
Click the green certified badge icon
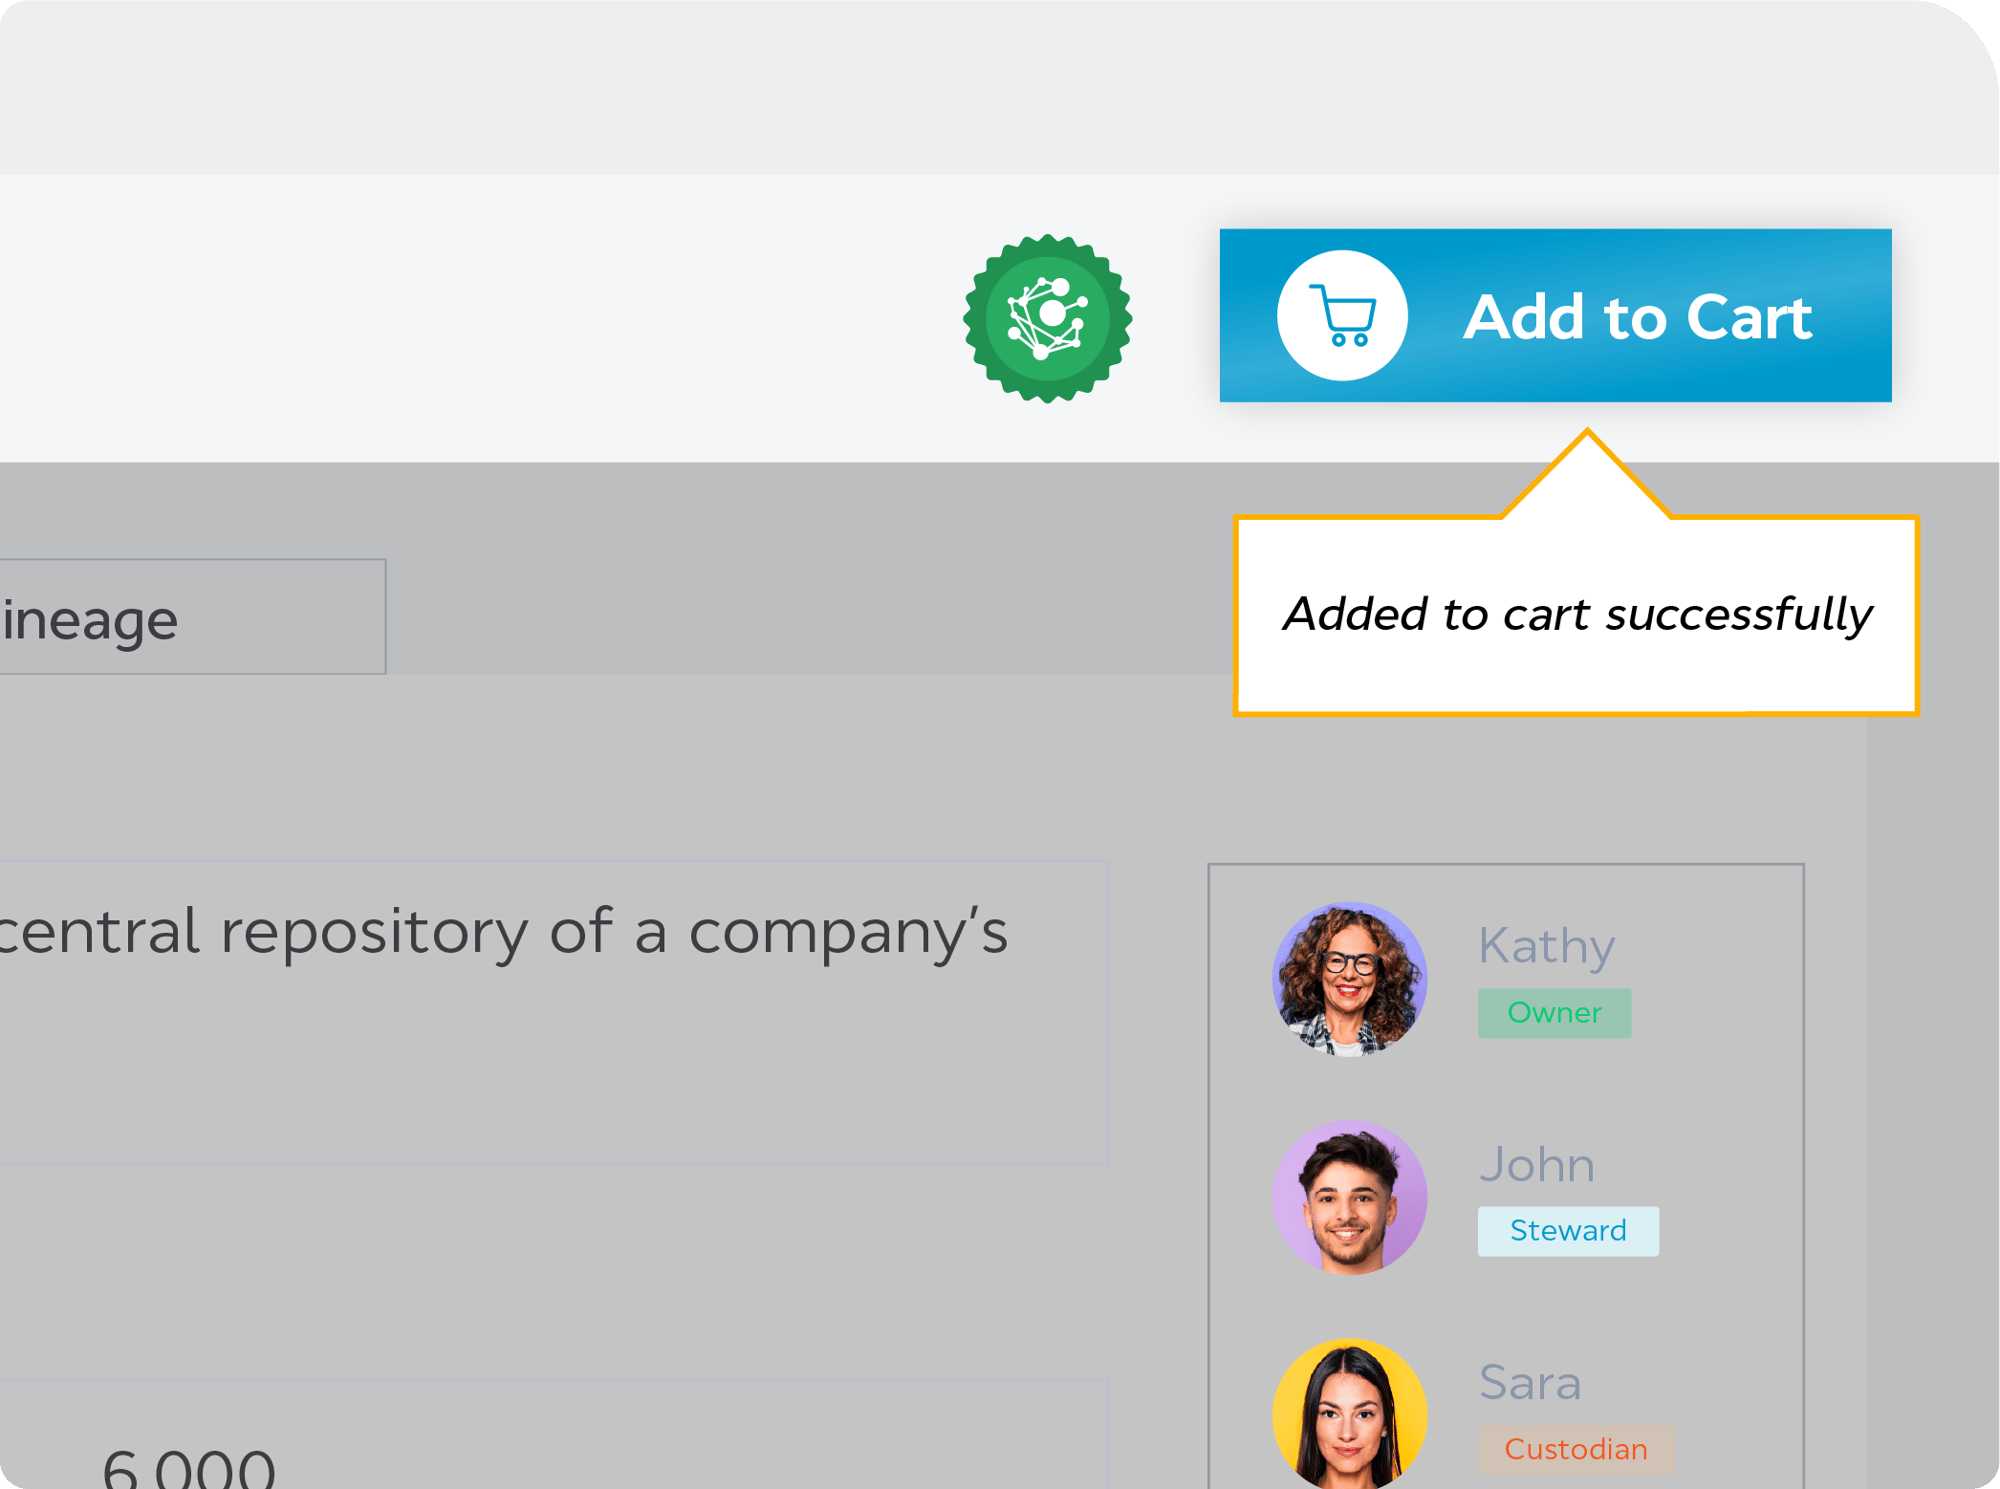coord(1047,318)
